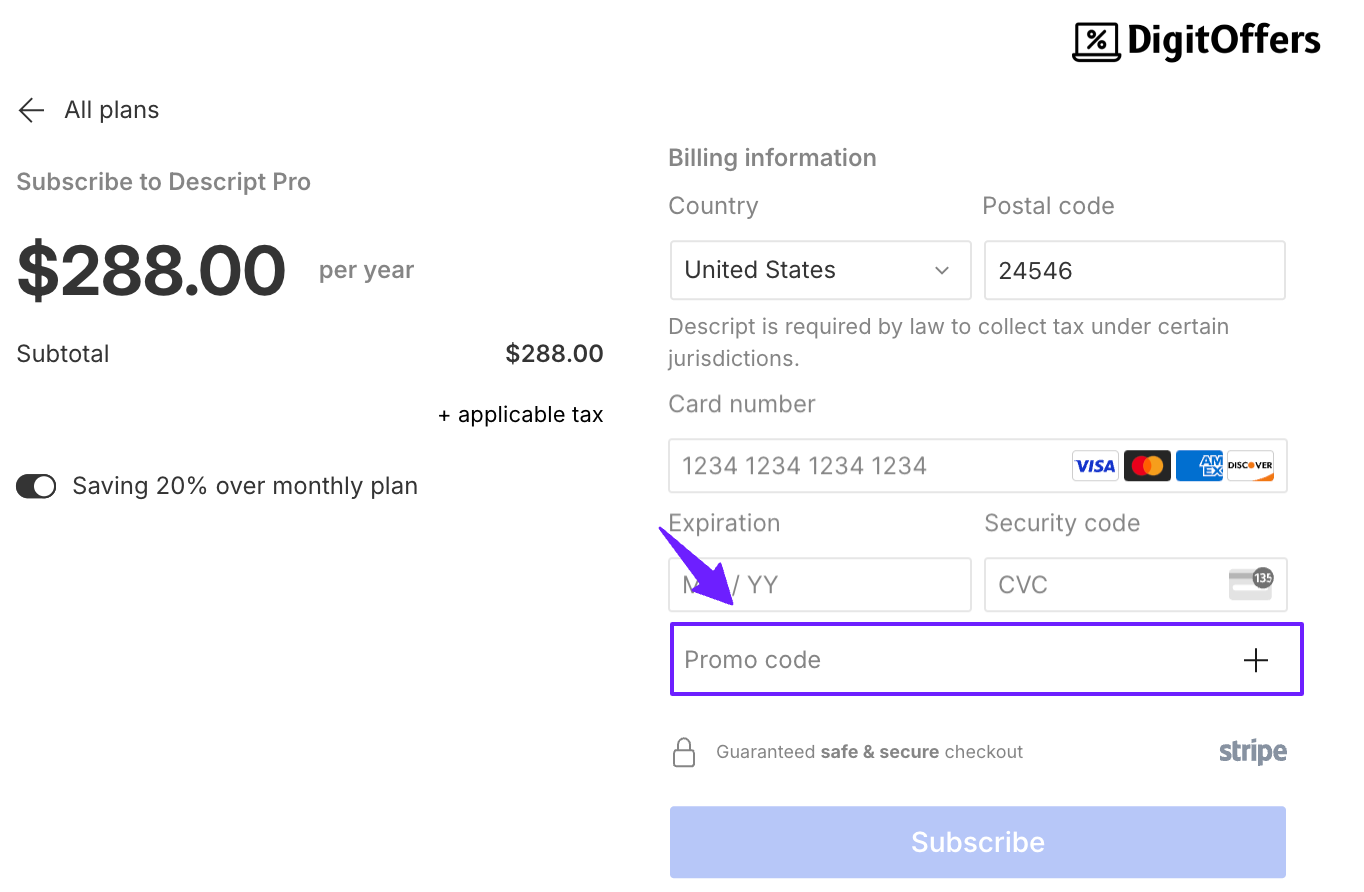
Task: Click the Subtotal $288.00 amount
Action: [554, 354]
